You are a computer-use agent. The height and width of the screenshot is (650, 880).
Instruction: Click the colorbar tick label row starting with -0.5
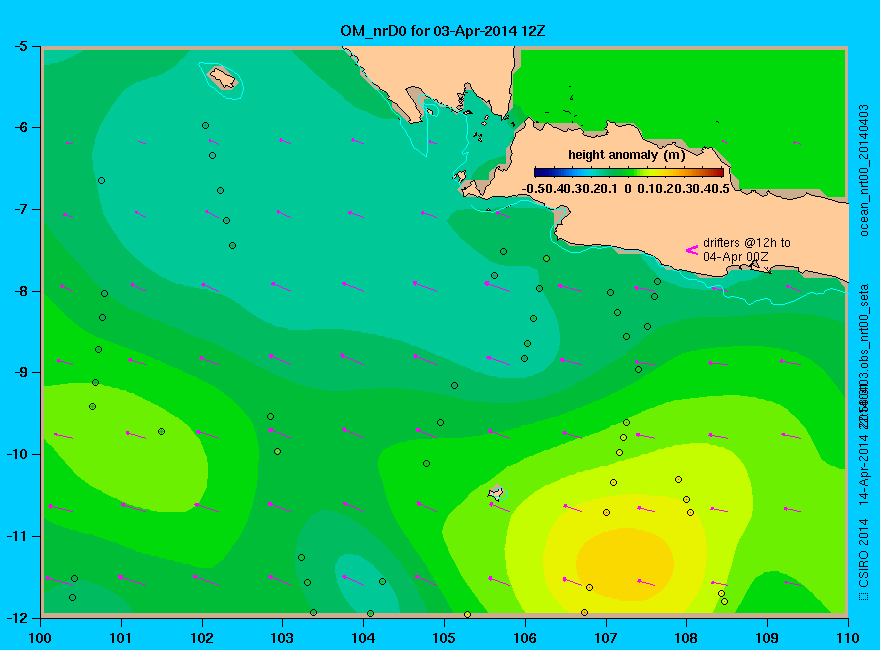coord(625,189)
